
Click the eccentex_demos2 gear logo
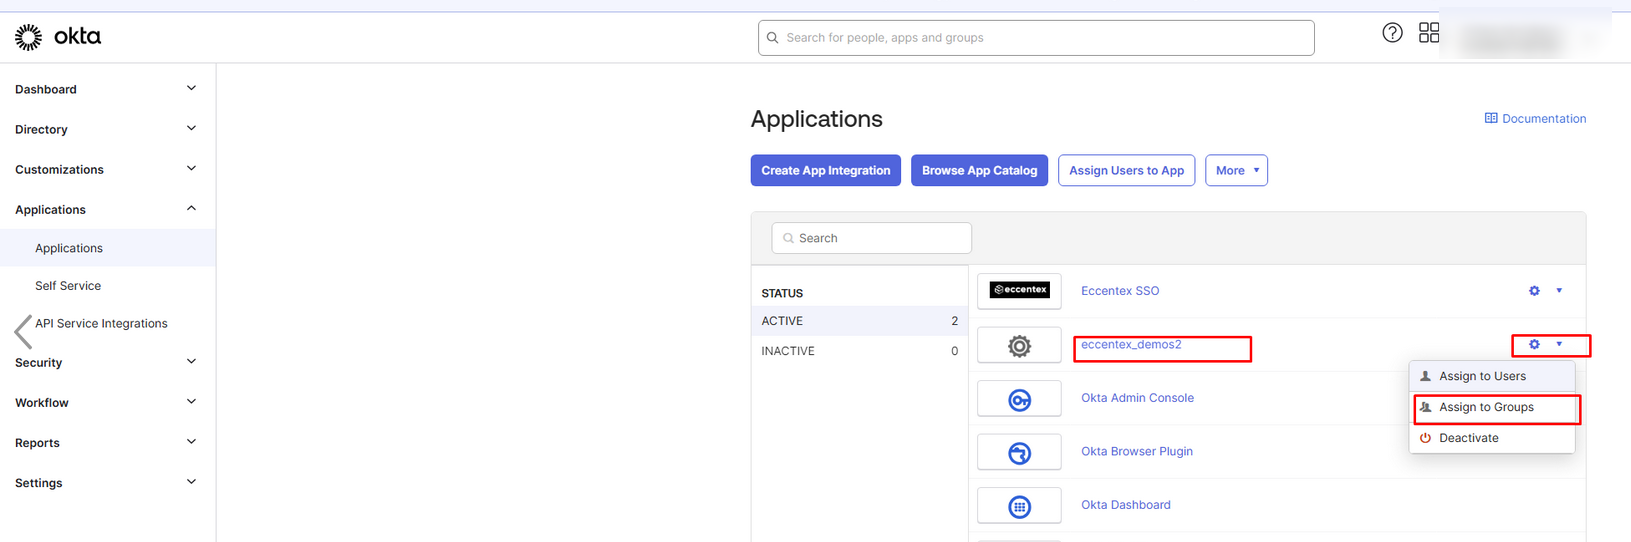(1019, 346)
